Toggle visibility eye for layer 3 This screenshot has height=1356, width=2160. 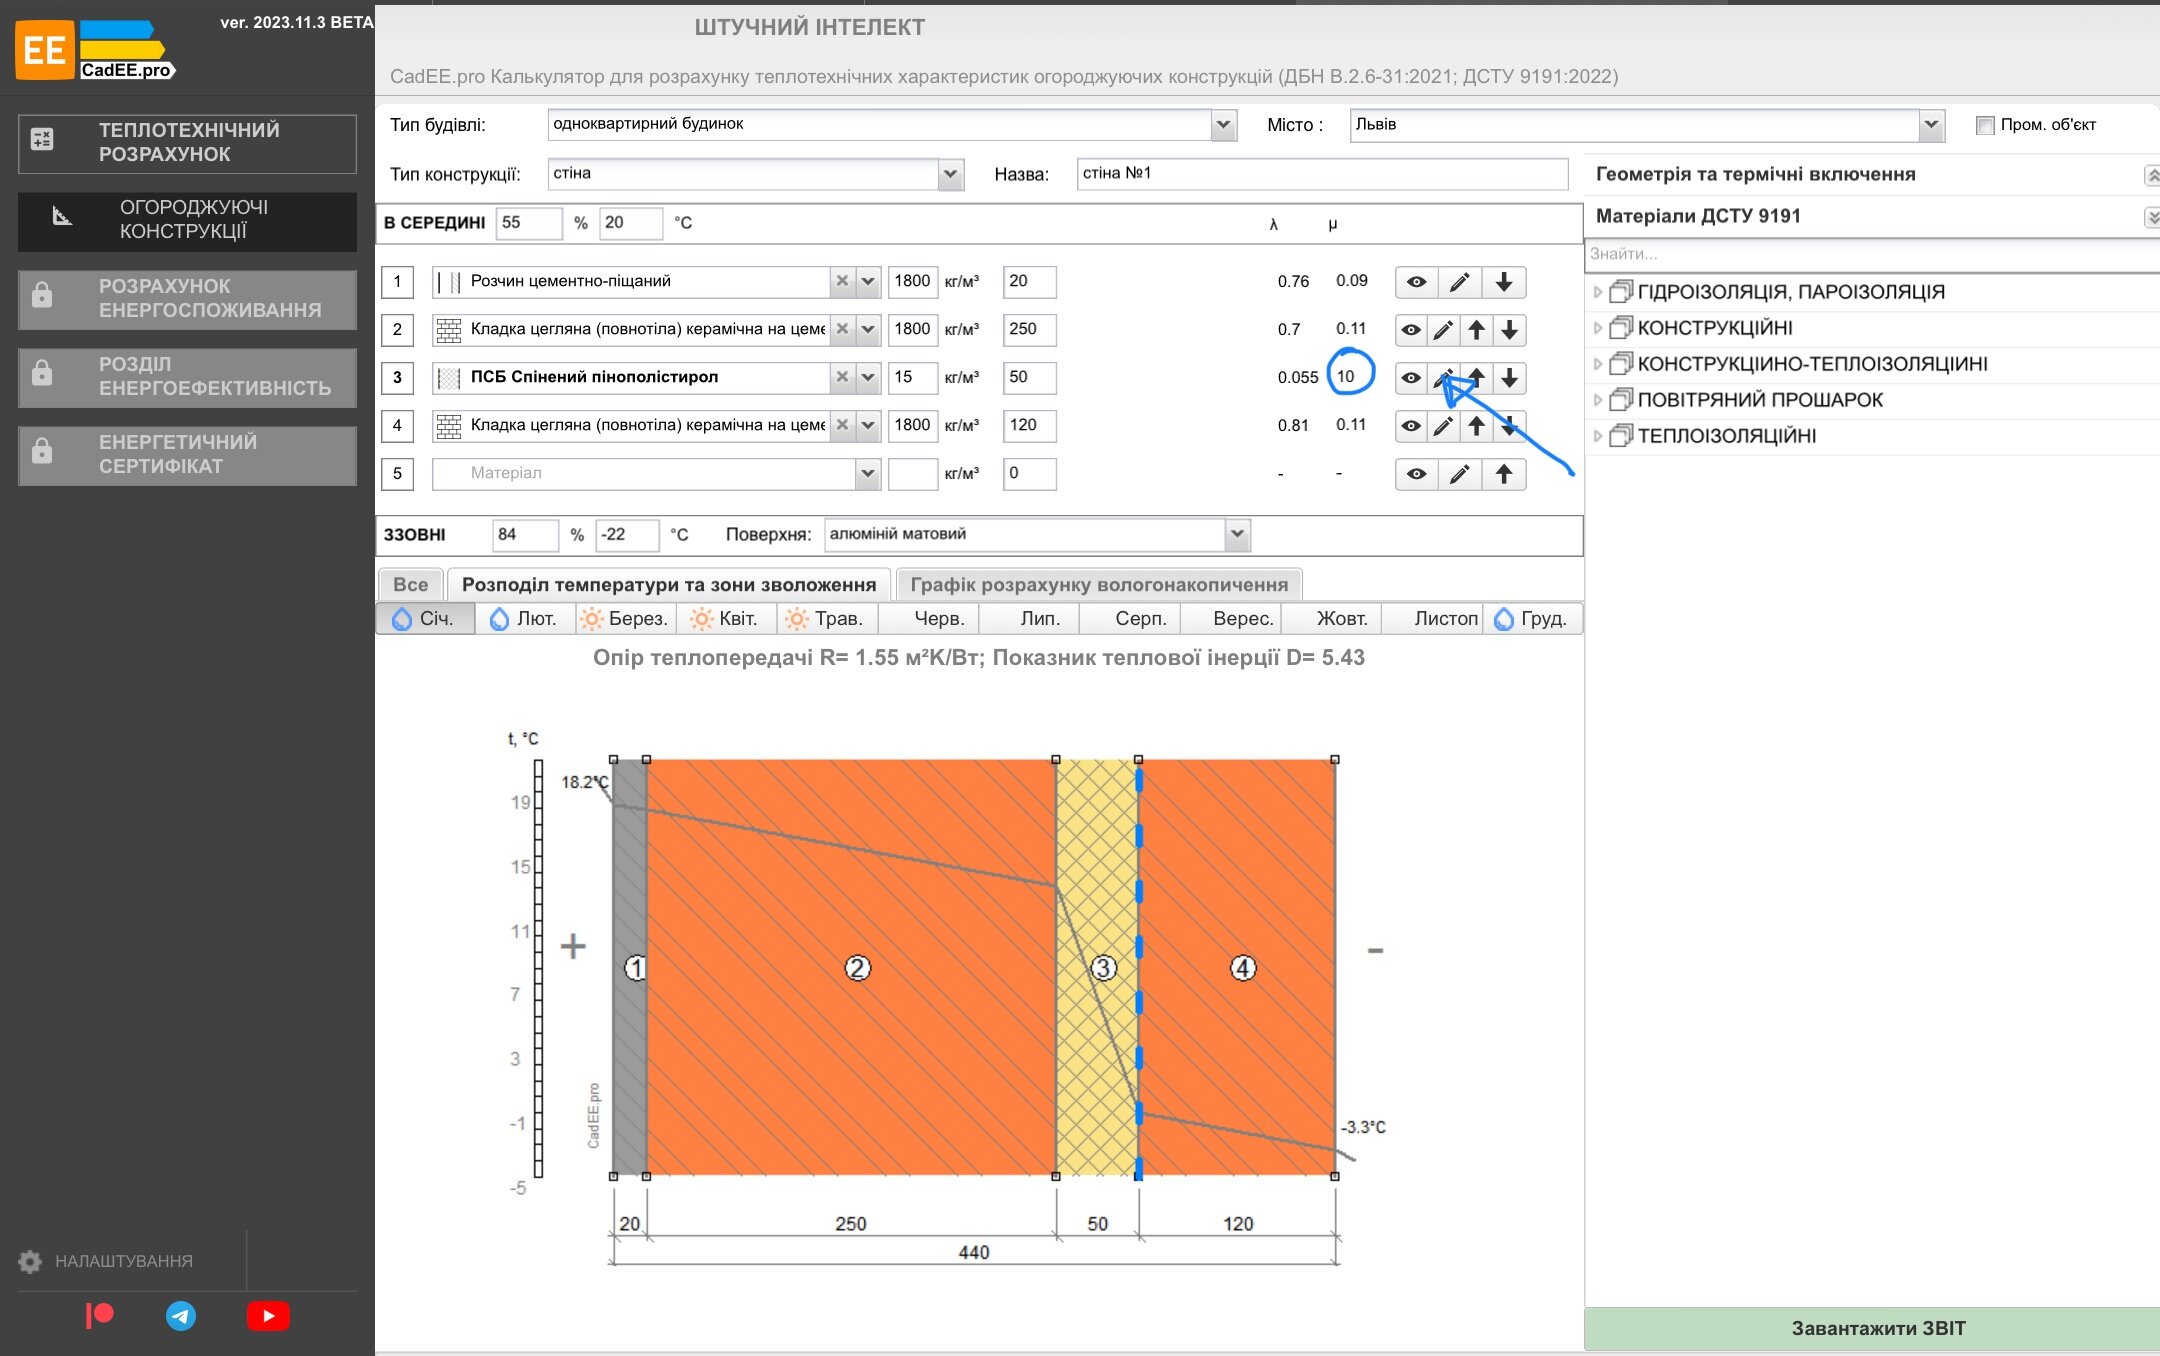coord(1410,378)
